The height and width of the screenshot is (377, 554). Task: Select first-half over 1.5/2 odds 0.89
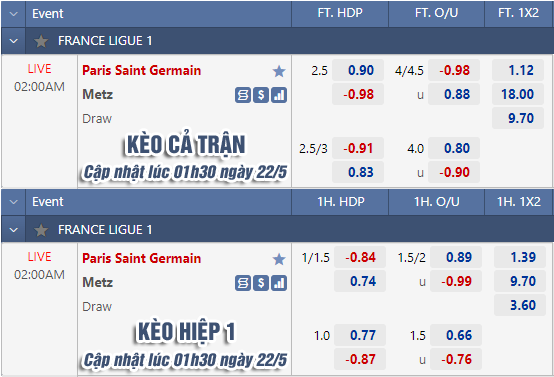tap(456, 257)
